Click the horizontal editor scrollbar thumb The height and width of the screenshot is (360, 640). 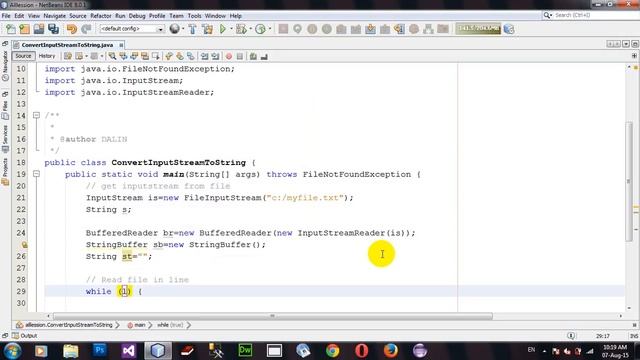coord(273,316)
